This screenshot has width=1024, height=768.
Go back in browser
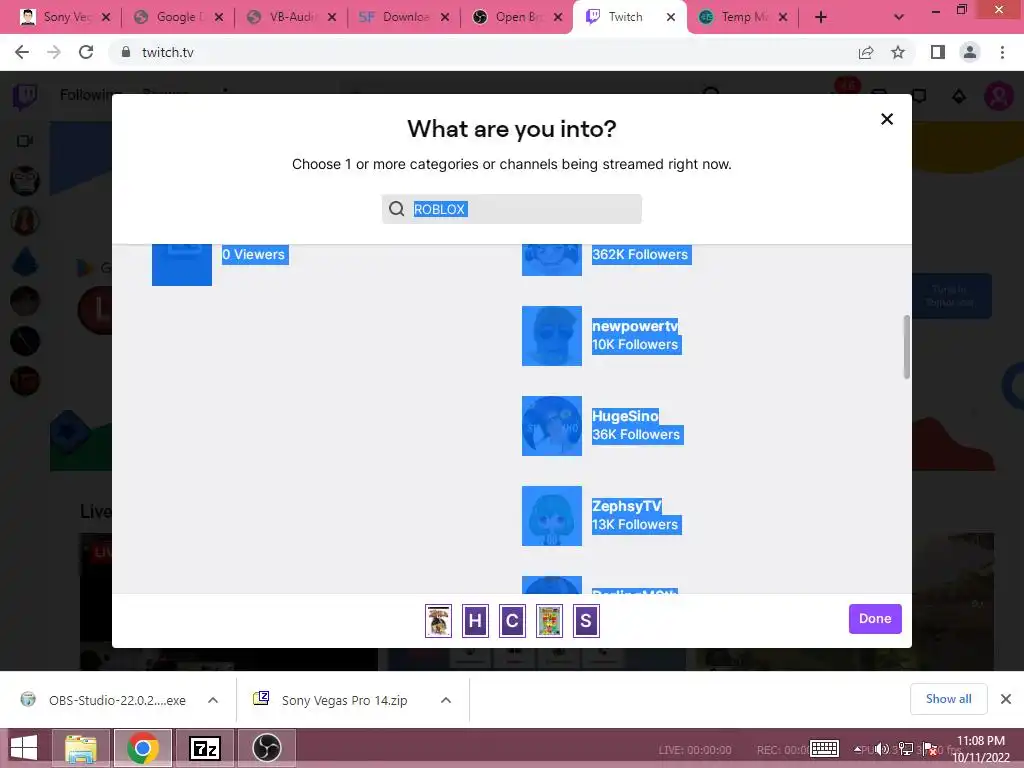click(x=22, y=52)
